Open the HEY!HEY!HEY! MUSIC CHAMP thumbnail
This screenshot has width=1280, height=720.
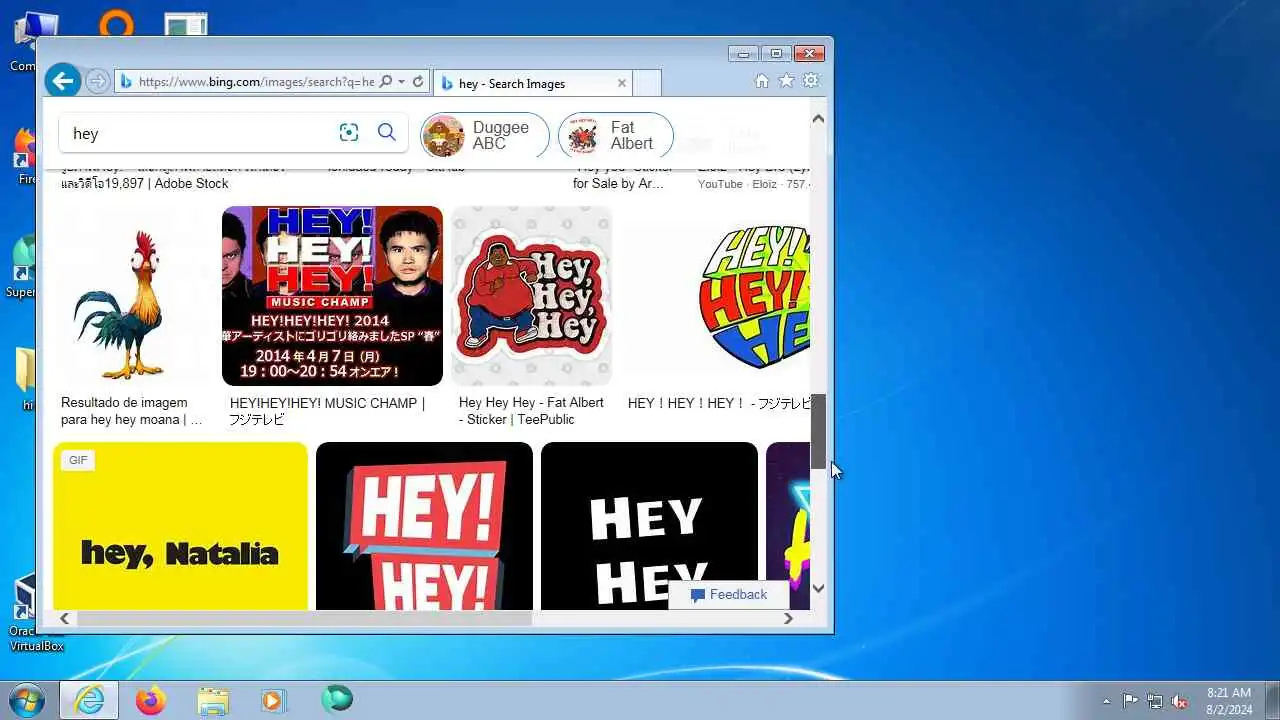pyautogui.click(x=332, y=296)
